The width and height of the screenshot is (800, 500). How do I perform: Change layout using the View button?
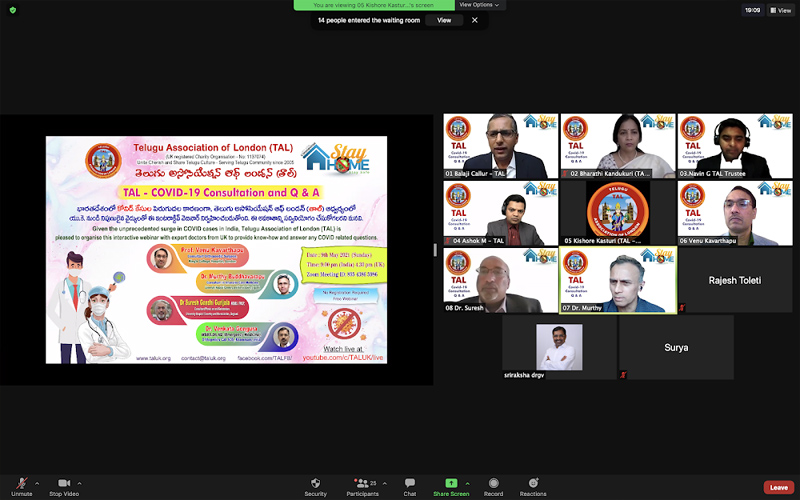[x=781, y=10]
